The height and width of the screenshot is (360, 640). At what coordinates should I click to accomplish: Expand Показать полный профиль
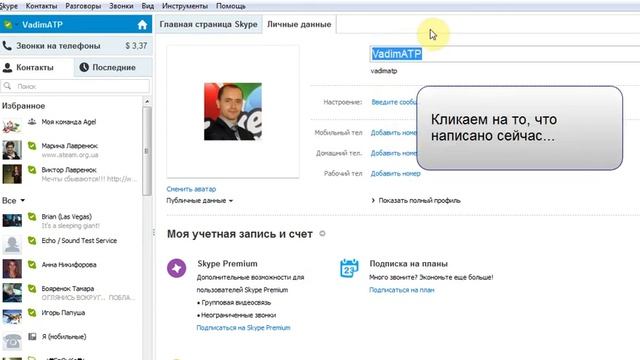pos(416,200)
